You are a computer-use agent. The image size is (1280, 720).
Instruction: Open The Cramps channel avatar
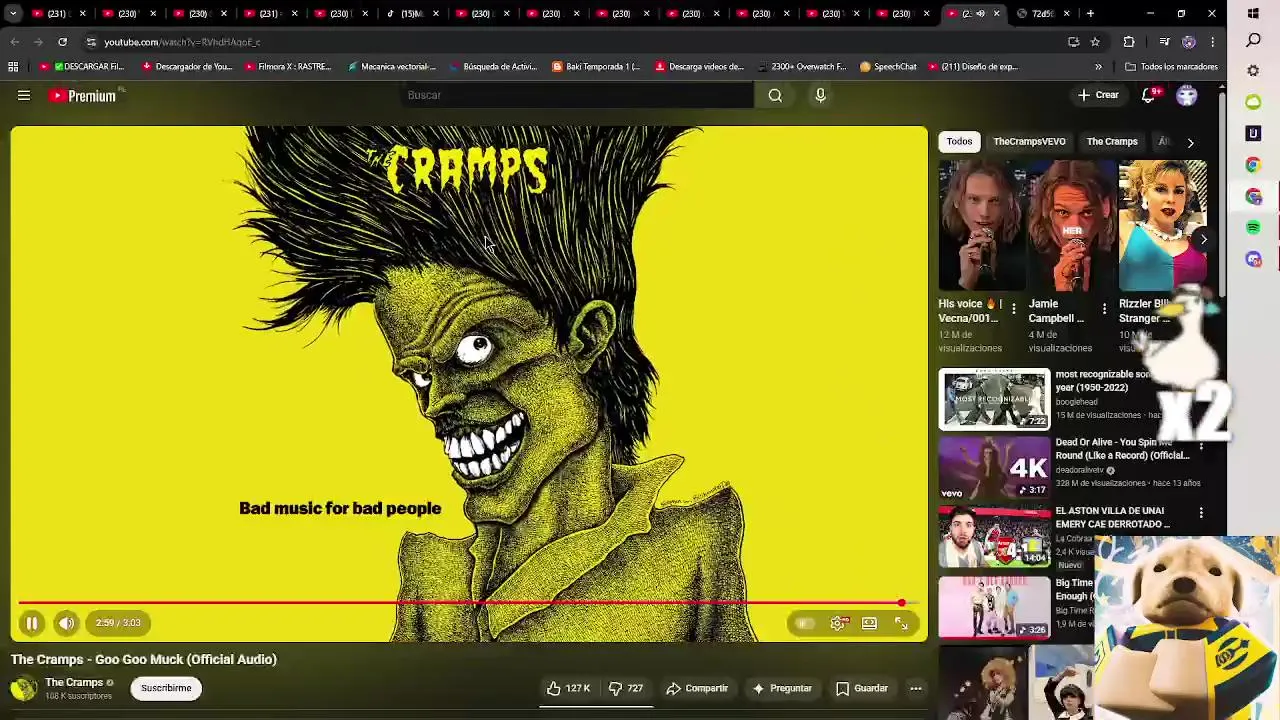tap(24, 688)
